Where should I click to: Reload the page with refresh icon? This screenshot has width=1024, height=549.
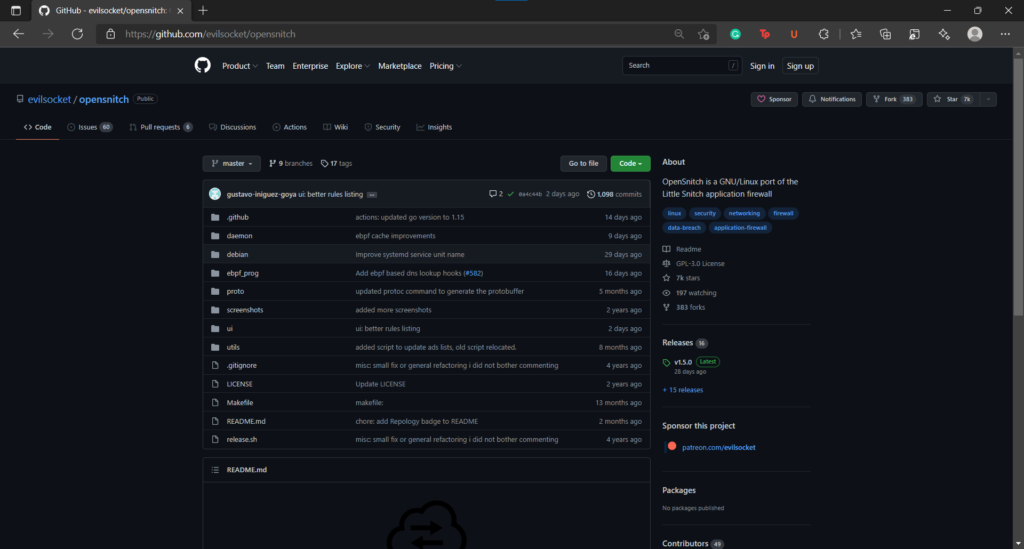pyautogui.click(x=77, y=34)
